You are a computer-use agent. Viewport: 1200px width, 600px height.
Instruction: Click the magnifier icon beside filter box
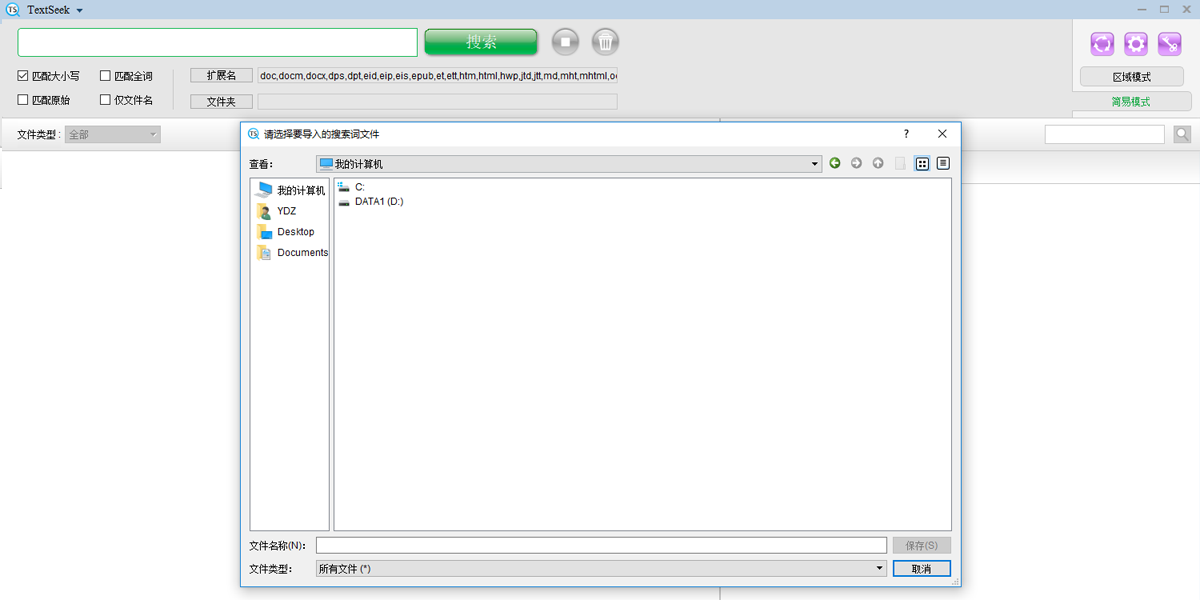click(1182, 134)
